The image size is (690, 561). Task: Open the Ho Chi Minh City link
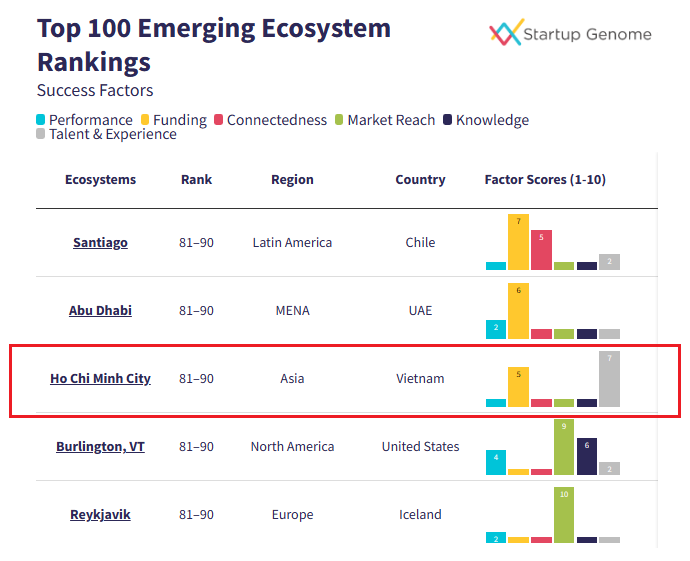coord(100,379)
